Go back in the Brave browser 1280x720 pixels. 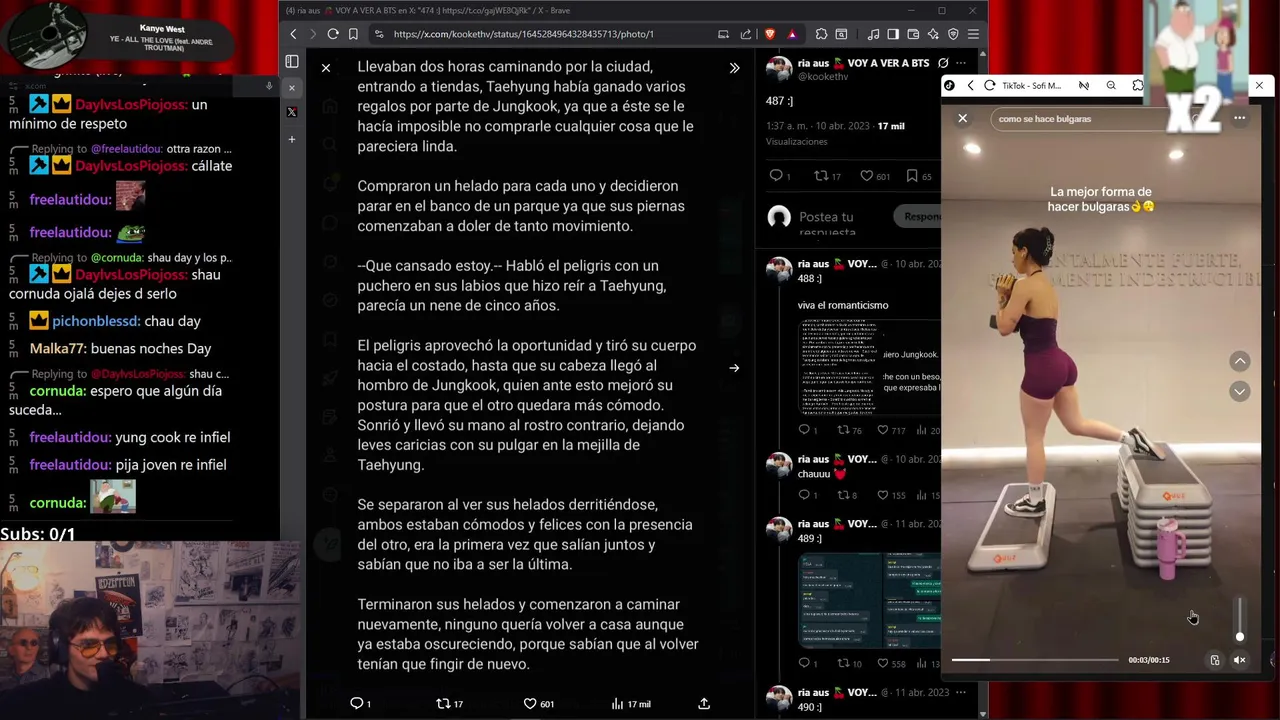293,34
